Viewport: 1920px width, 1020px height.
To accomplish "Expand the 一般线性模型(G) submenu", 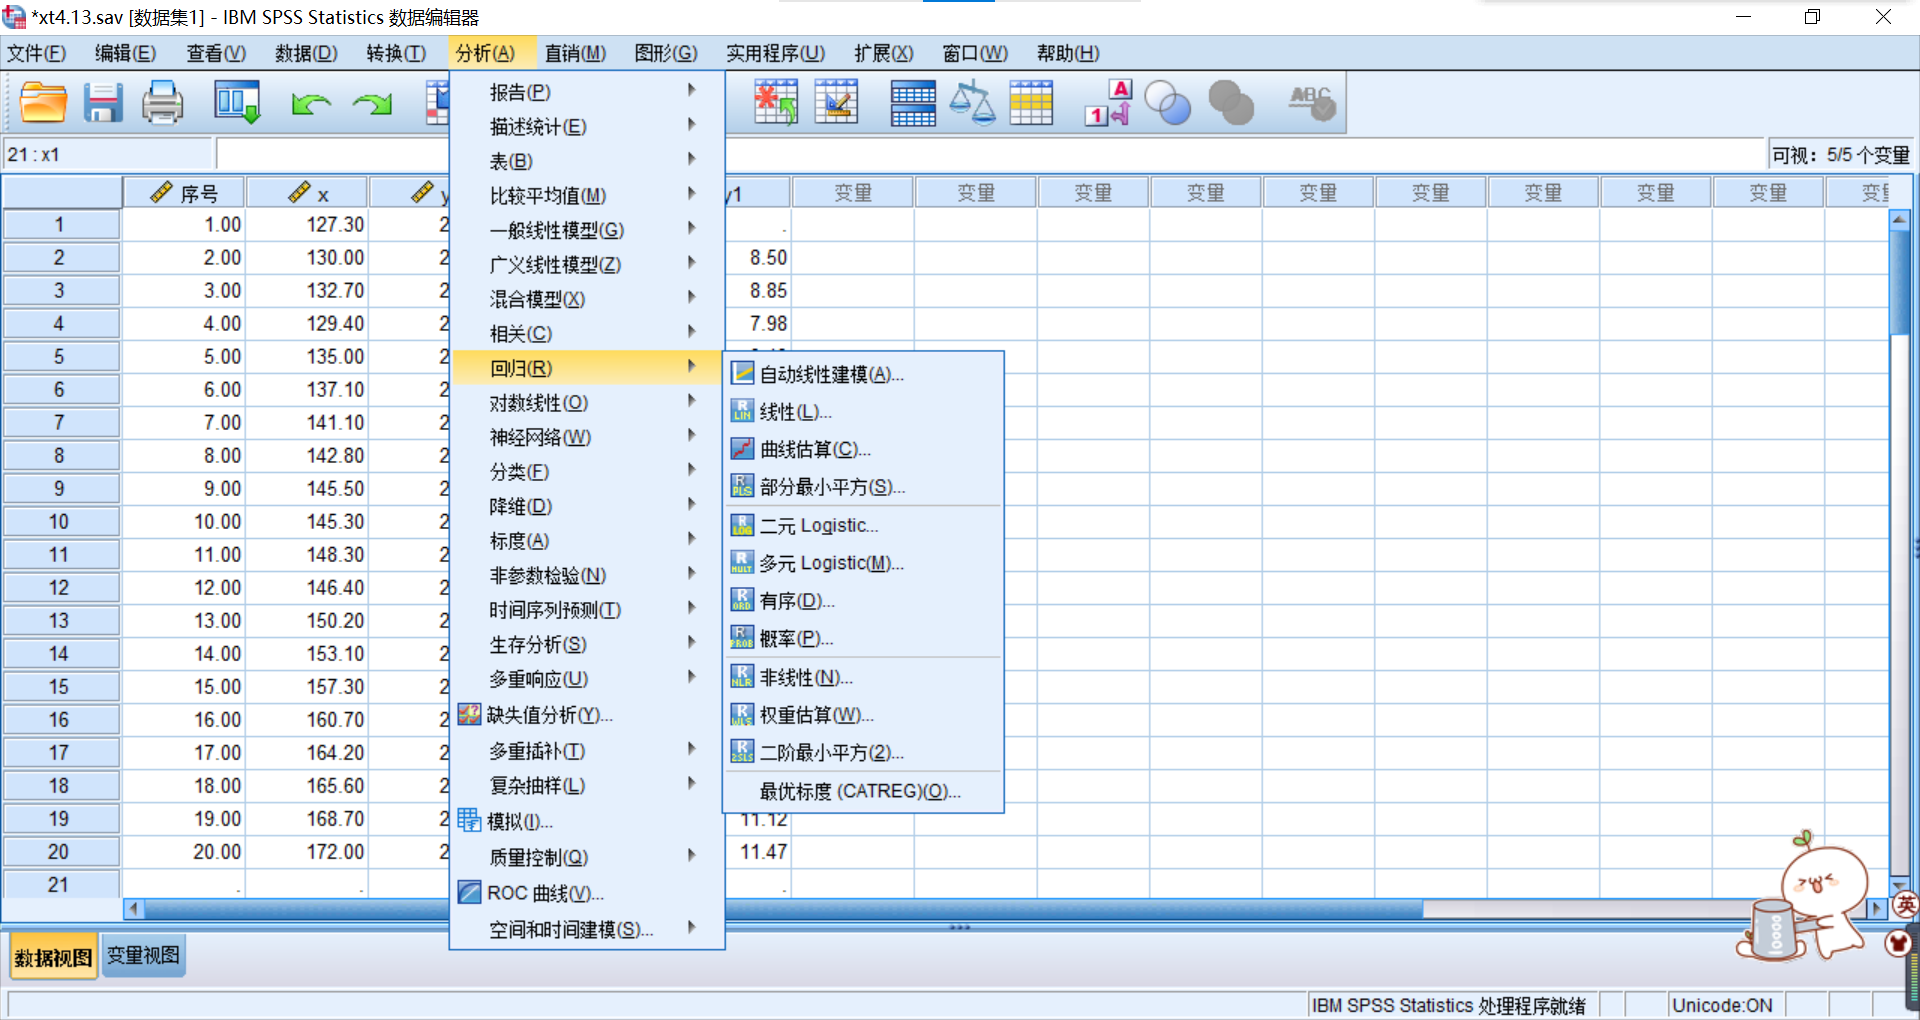I will [587, 230].
